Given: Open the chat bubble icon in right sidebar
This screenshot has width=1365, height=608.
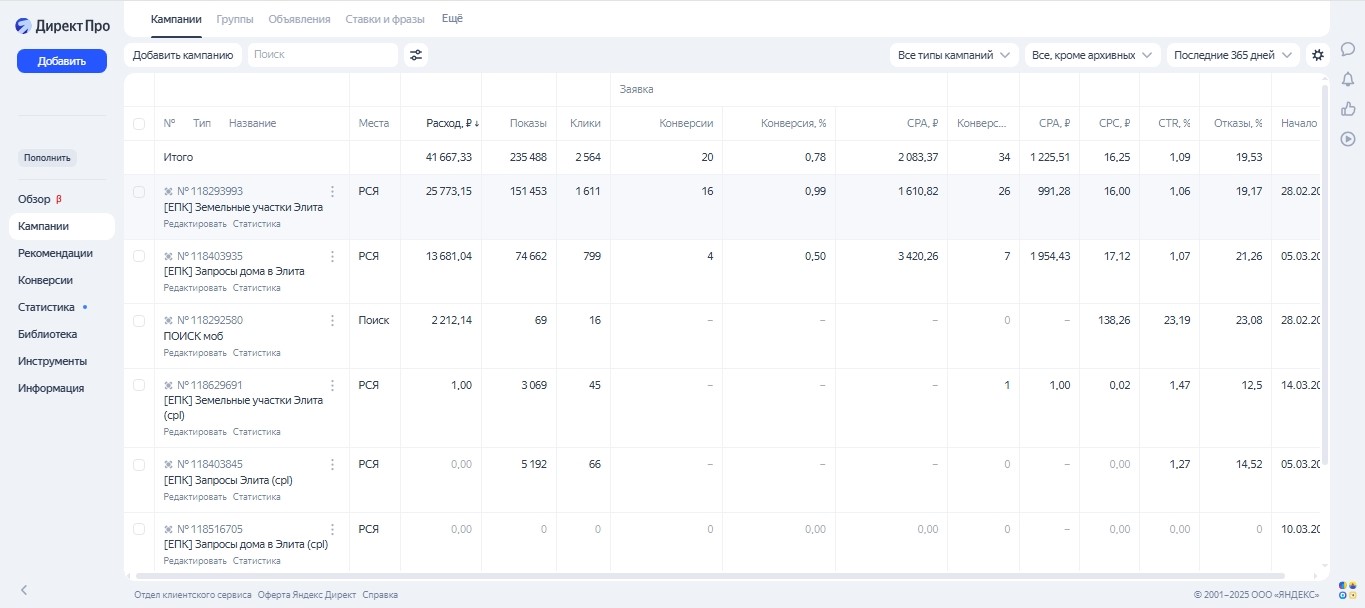Looking at the screenshot, I should click(x=1347, y=49).
